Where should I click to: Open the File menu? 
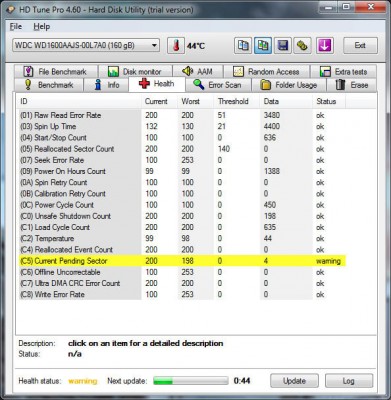(x=16, y=27)
